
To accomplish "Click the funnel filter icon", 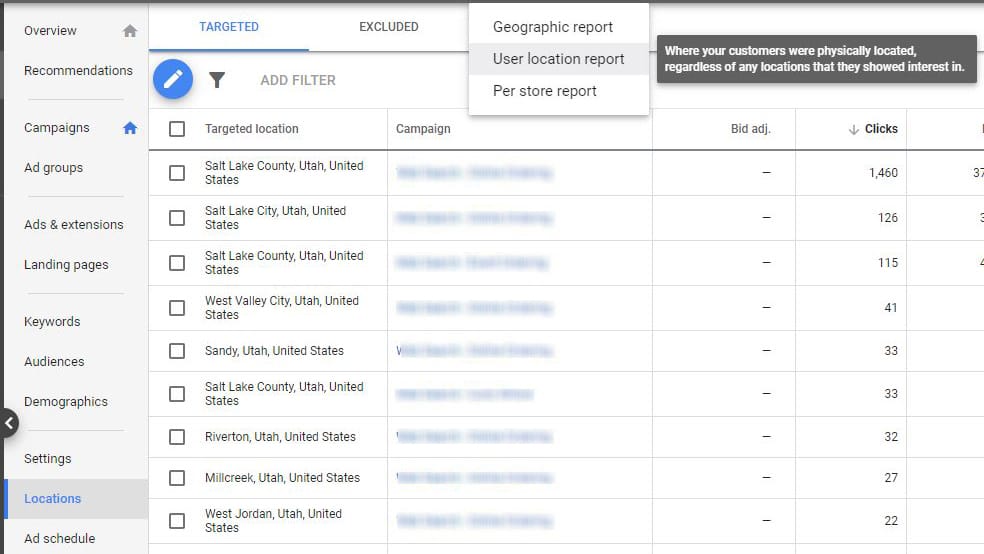I will click(x=217, y=80).
